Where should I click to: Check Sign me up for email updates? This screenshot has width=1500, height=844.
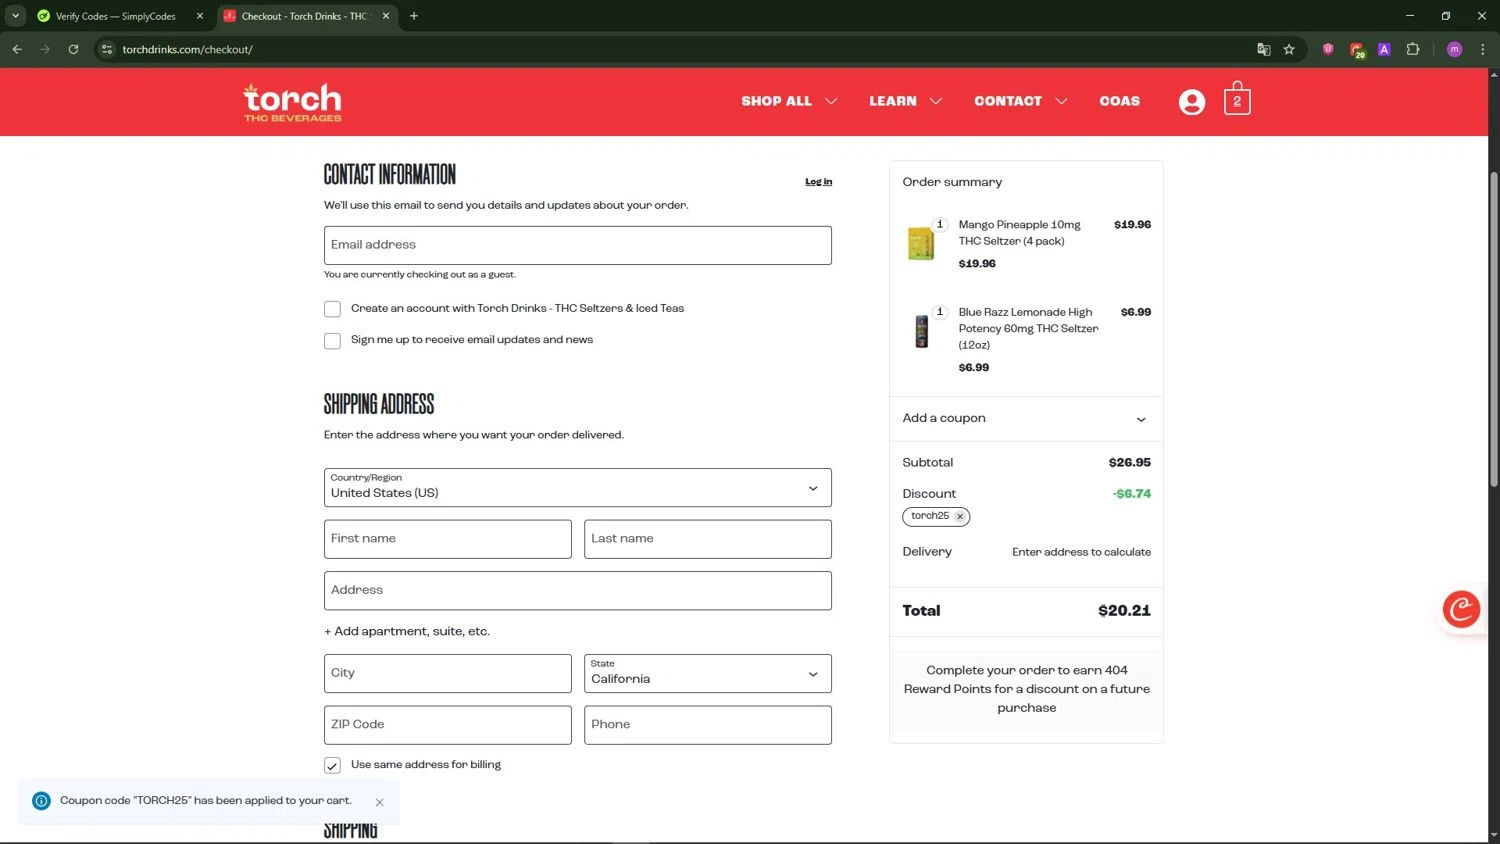332,341
